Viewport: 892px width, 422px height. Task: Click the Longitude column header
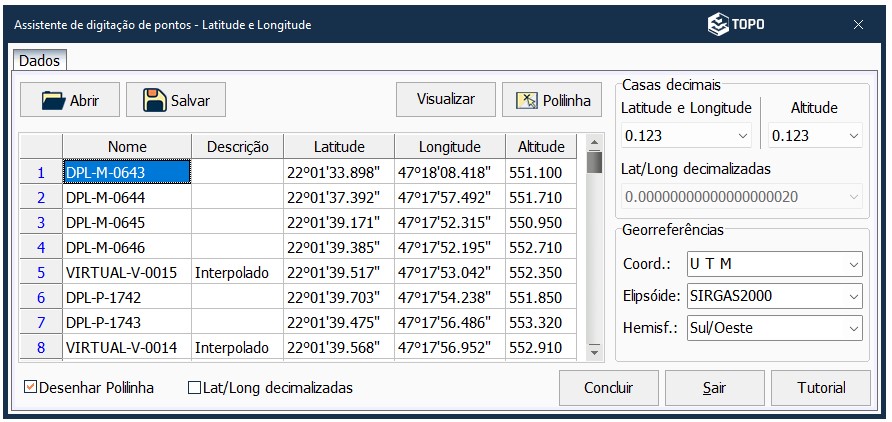449,147
